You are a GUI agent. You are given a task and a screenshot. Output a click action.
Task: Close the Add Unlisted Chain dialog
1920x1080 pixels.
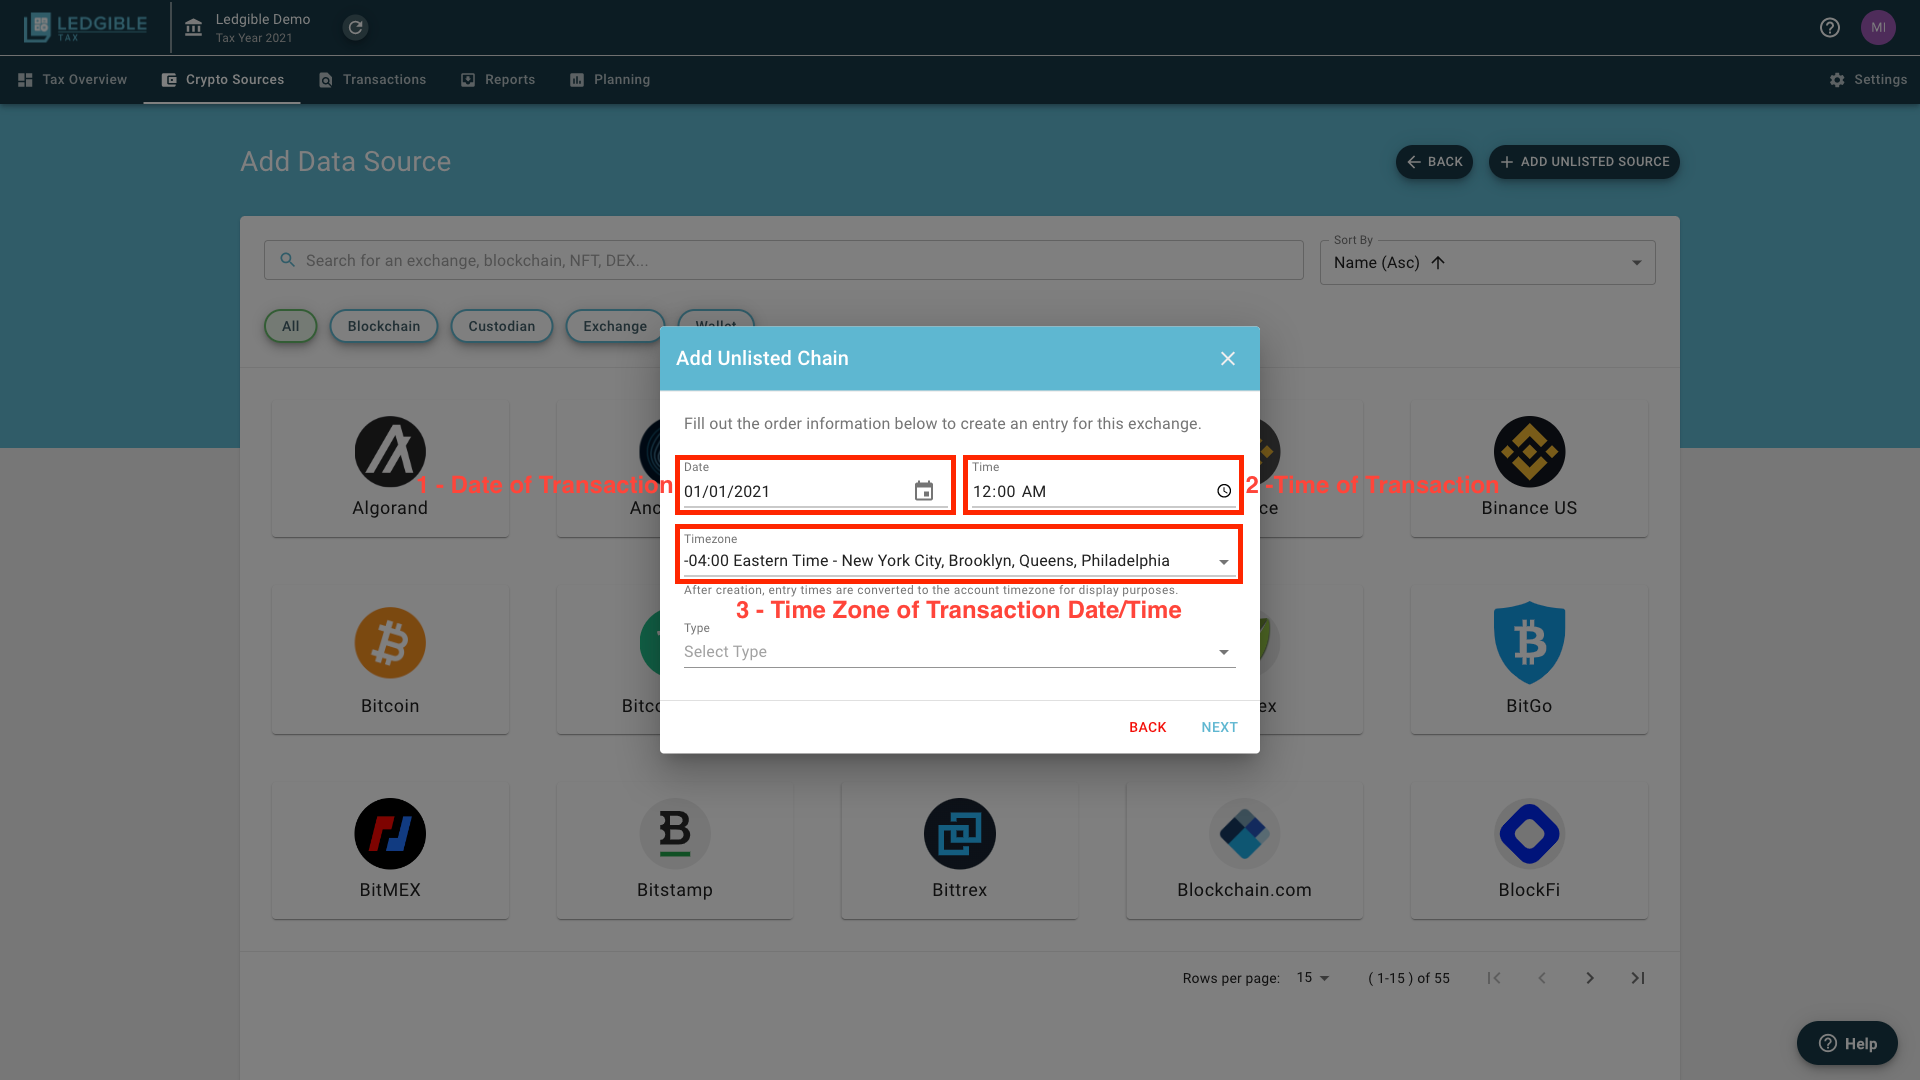pos(1228,358)
